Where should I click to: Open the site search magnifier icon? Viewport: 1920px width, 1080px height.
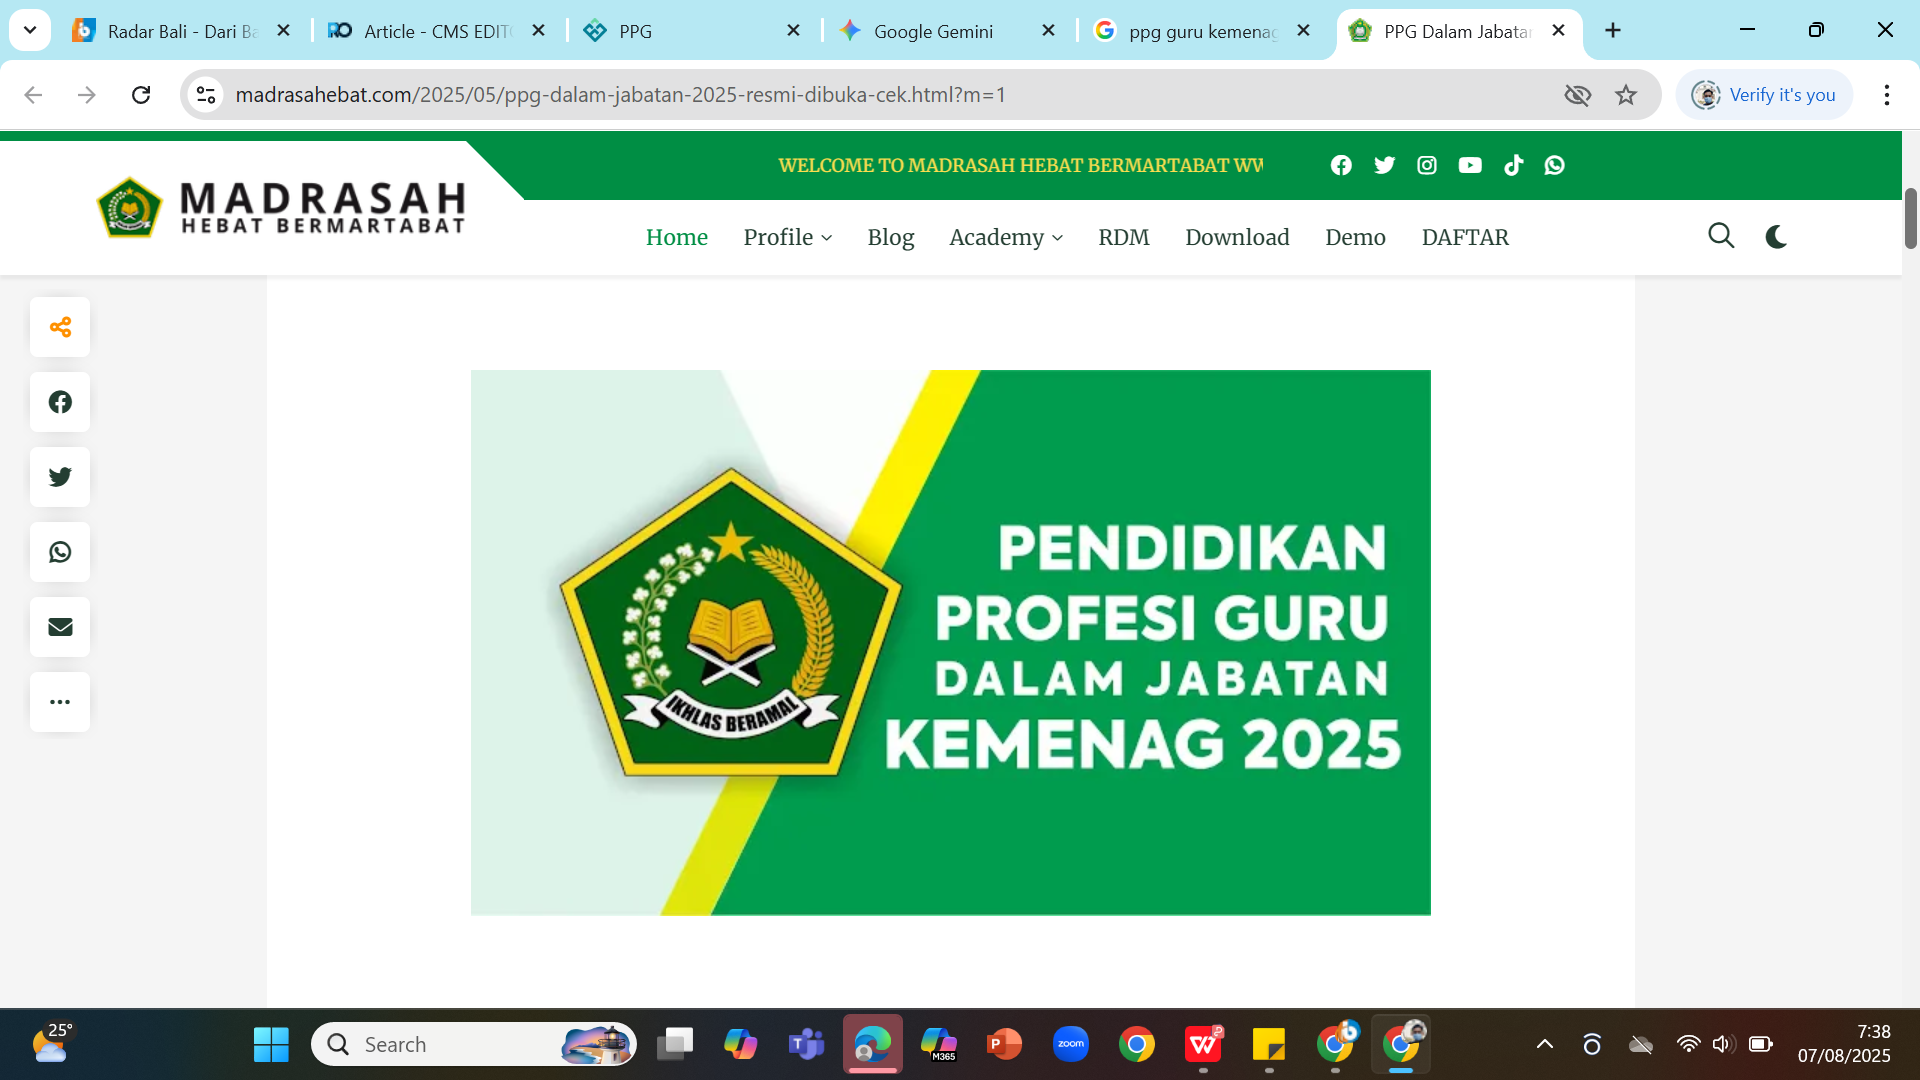1721,236
